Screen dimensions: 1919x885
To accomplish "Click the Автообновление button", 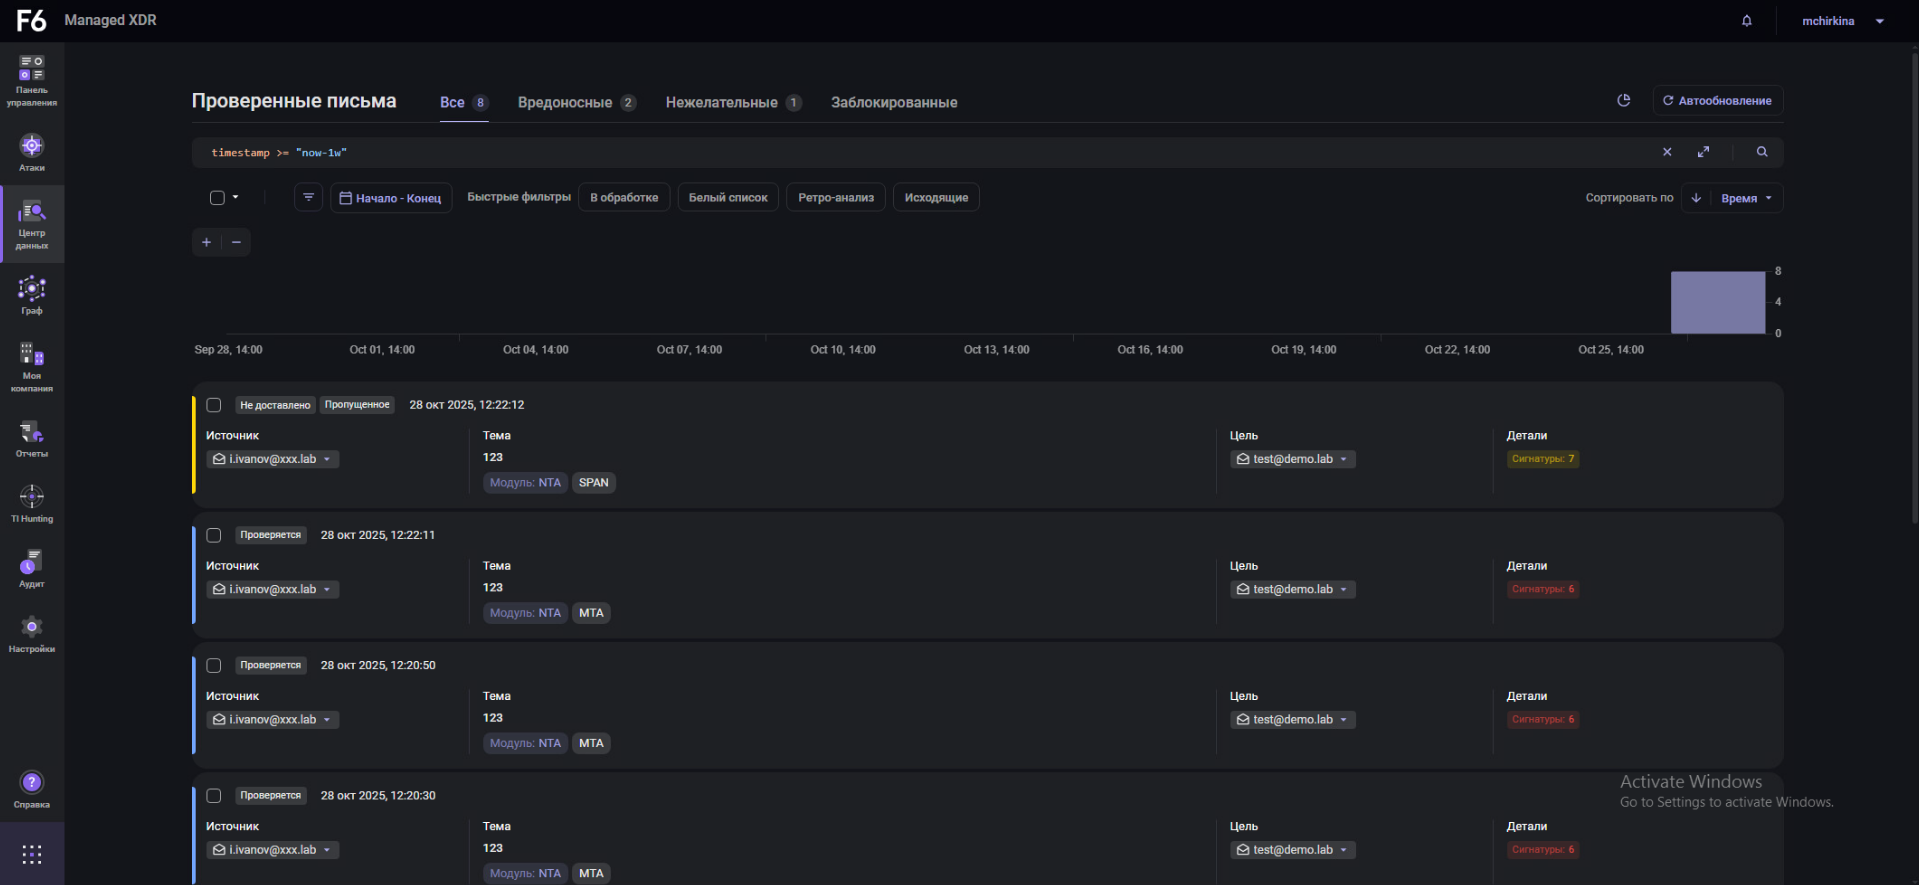I will click(x=1717, y=101).
